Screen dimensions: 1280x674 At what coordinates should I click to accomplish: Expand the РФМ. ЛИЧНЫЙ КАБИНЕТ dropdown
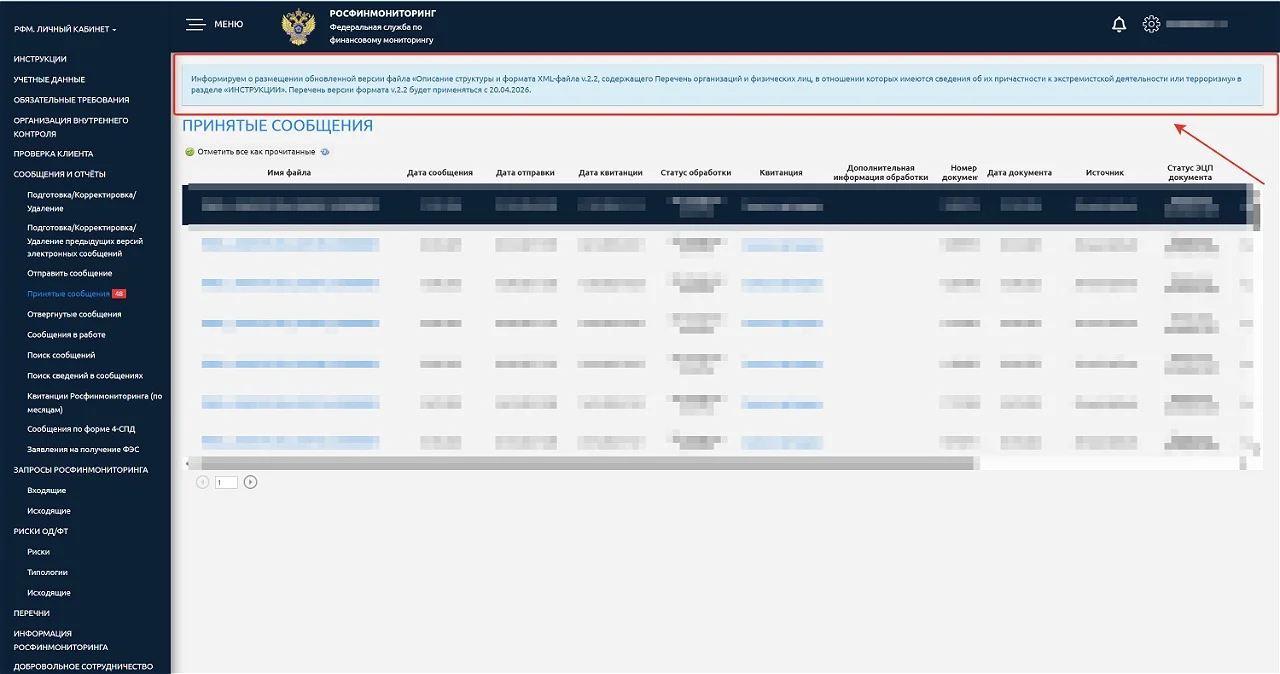(x=65, y=29)
